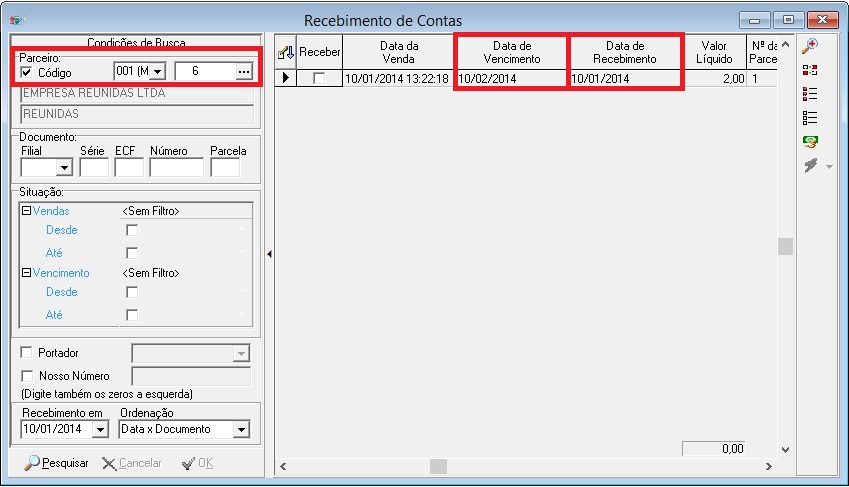The image size is (849, 487).
Task: Click the Valor Líquido column header
Action: tap(714, 52)
